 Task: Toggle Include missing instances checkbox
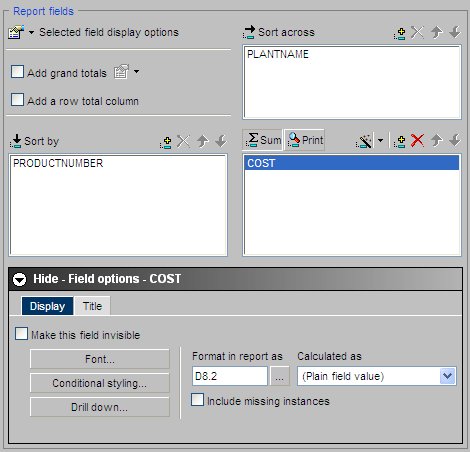click(197, 399)
